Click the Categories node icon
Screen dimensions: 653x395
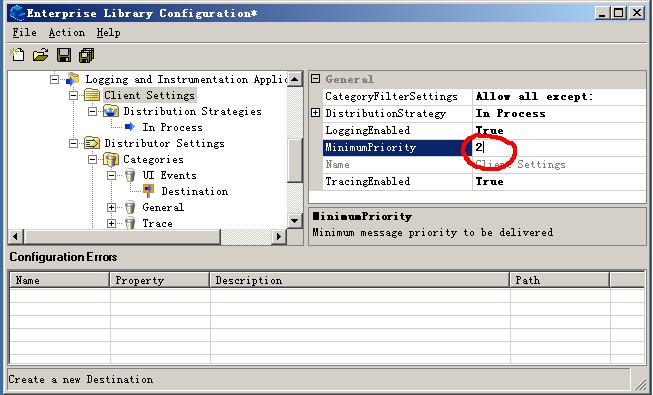(111, 159)
